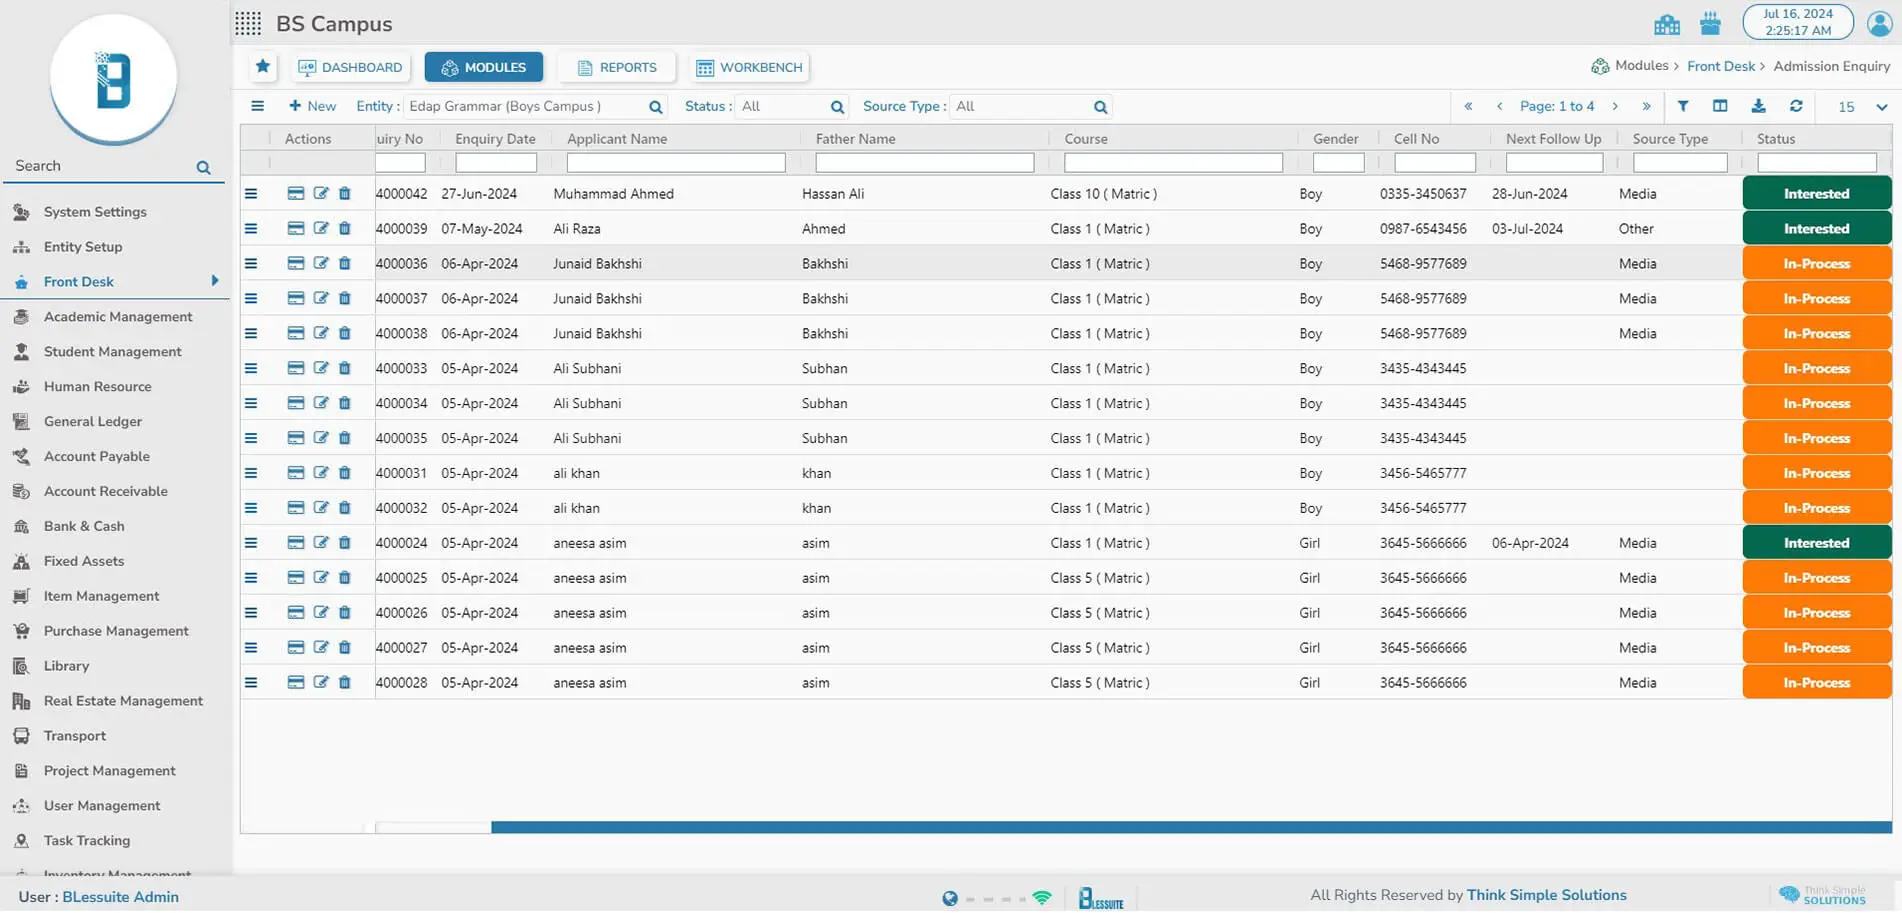Delete enquiry row for Muhammad Ahmed

click(345, 194)
